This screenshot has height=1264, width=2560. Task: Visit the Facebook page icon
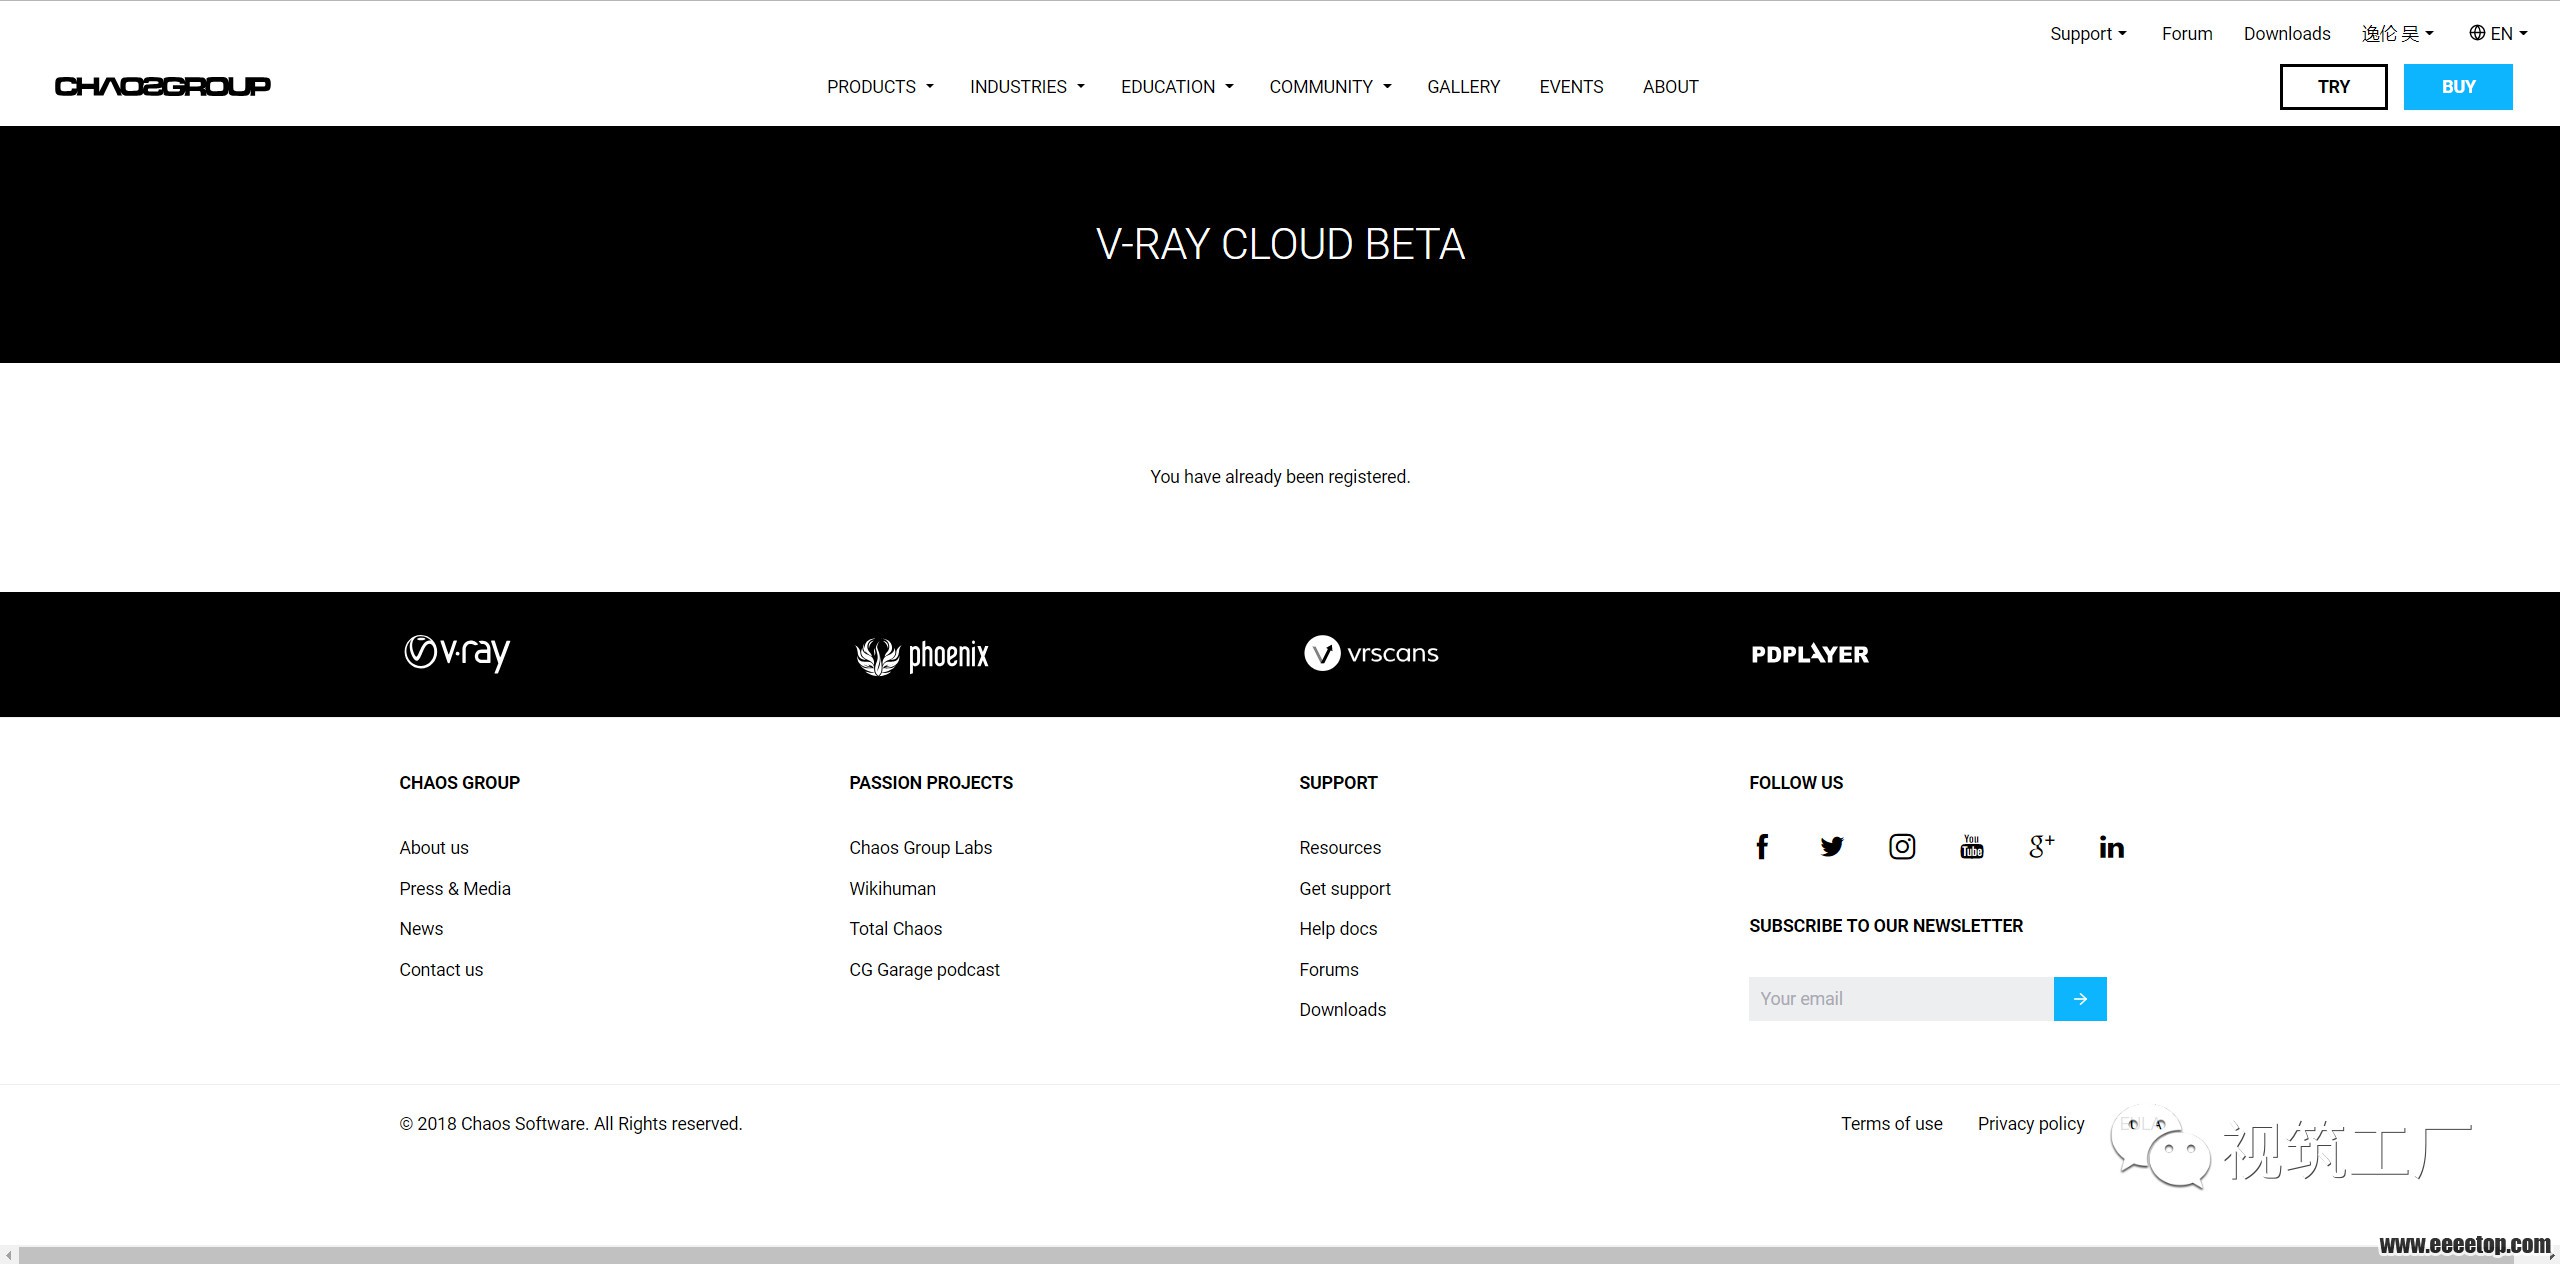(x=1762, y=847)
